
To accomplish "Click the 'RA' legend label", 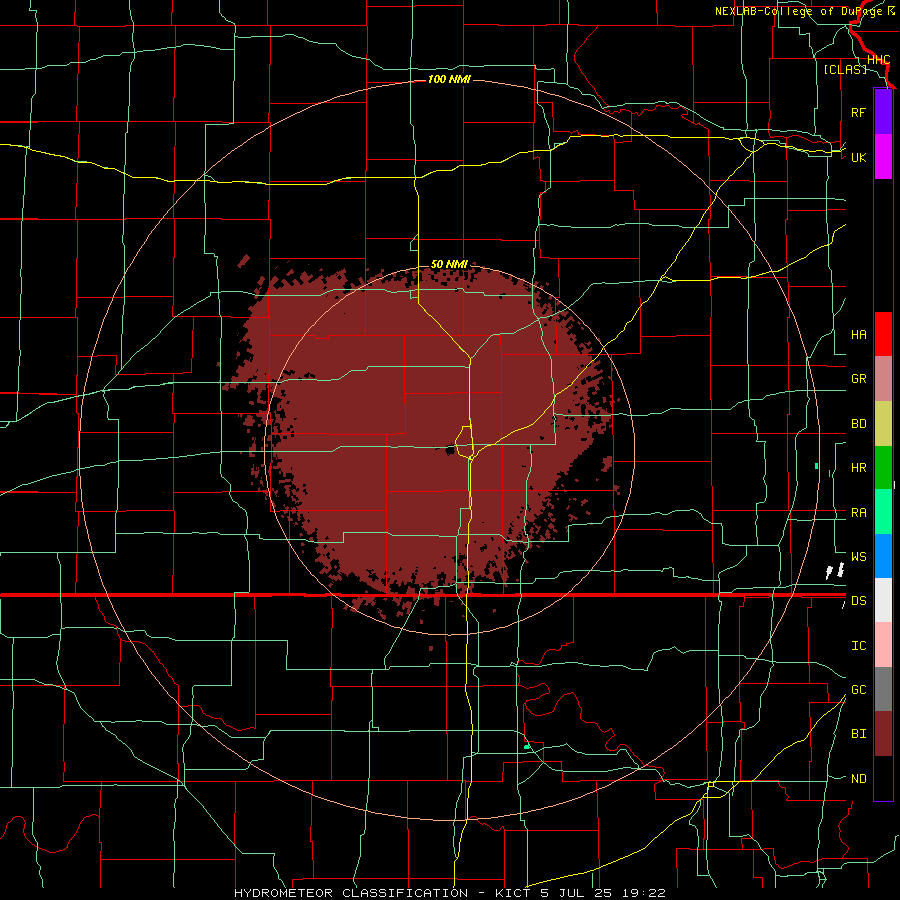I will pyautogui.click(x=858, y=513).
